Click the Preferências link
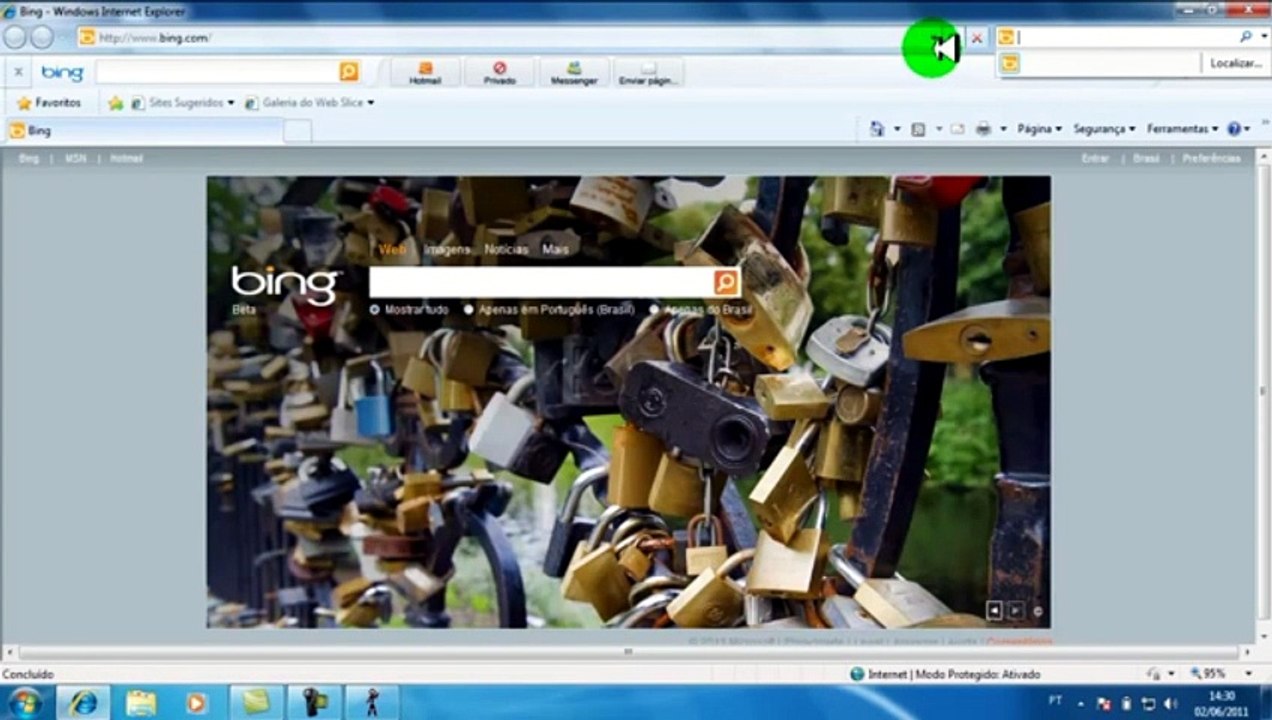 tap(1212, 158)
